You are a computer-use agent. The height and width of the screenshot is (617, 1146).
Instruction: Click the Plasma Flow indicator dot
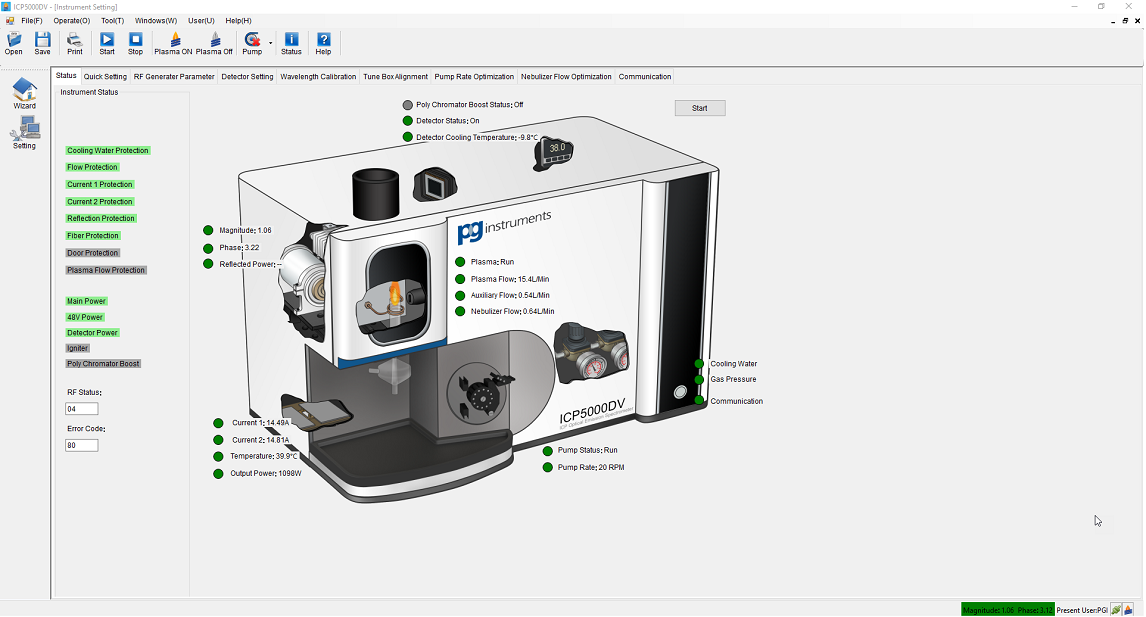click(460, 279)
